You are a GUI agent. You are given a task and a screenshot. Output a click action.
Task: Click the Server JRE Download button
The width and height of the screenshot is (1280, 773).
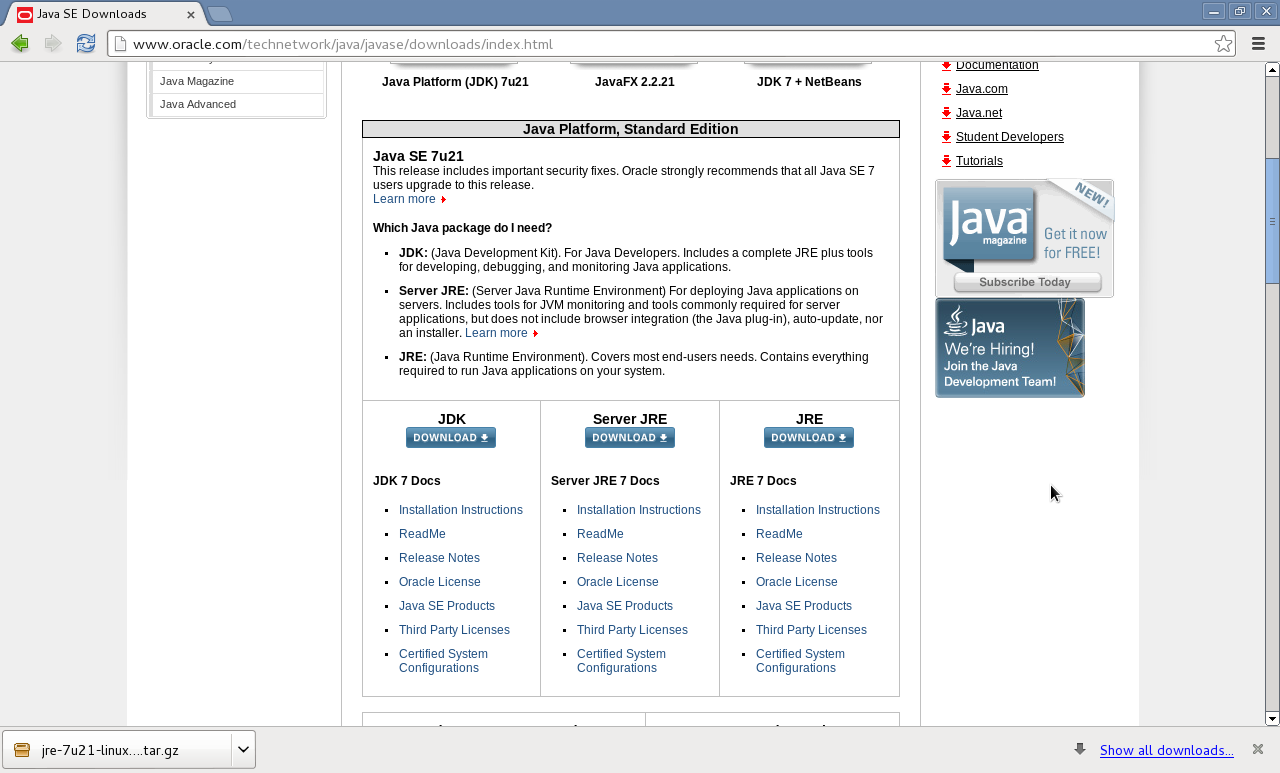pos(630,438)
